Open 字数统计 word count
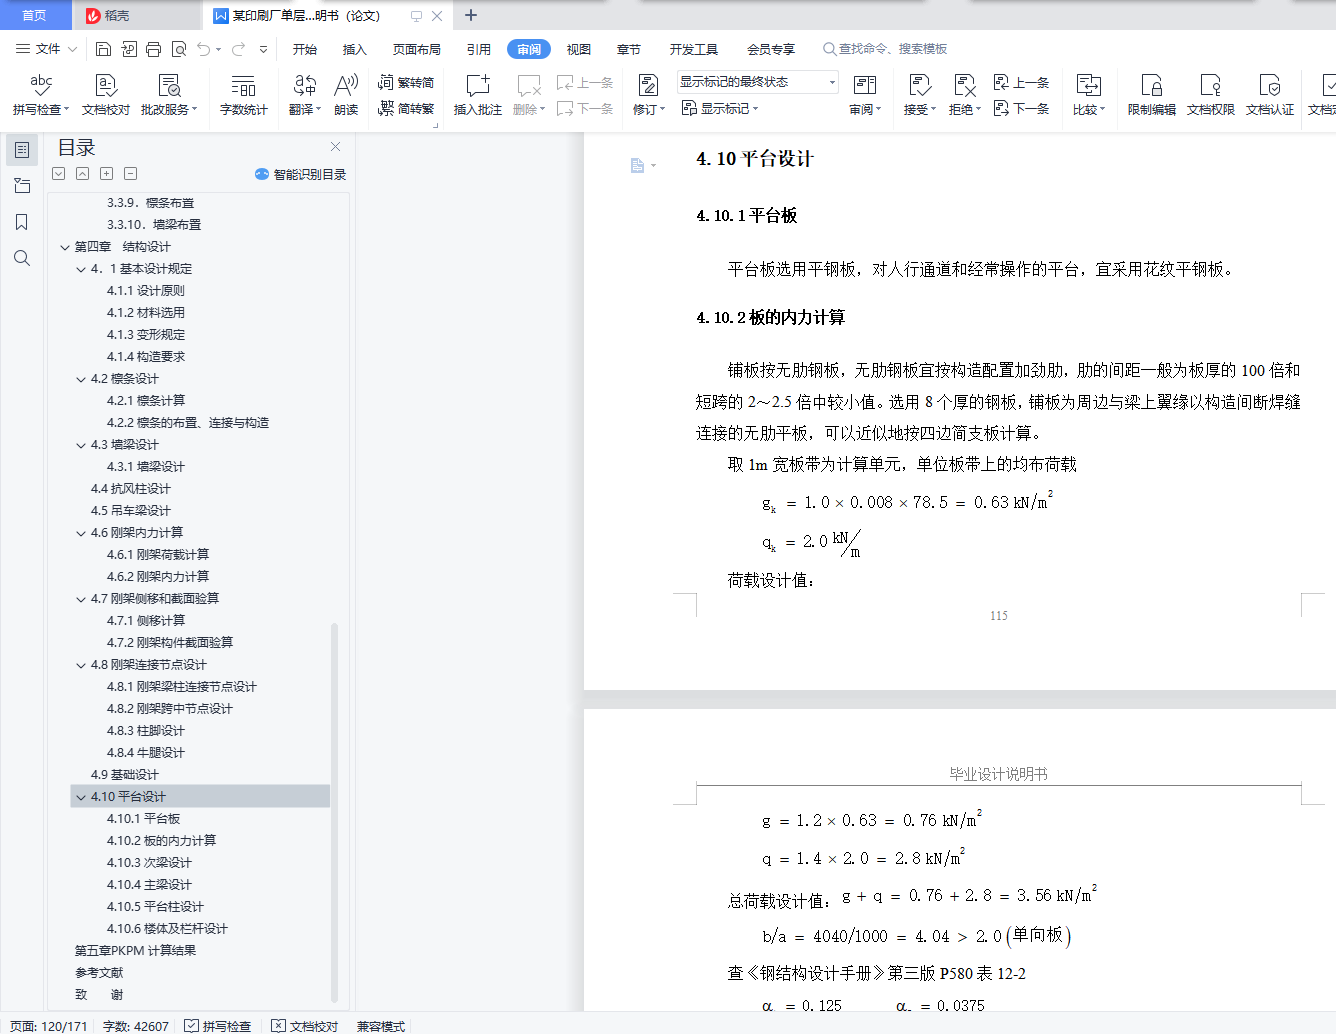Screen dimensions: 1336x1034 (244, 95)
